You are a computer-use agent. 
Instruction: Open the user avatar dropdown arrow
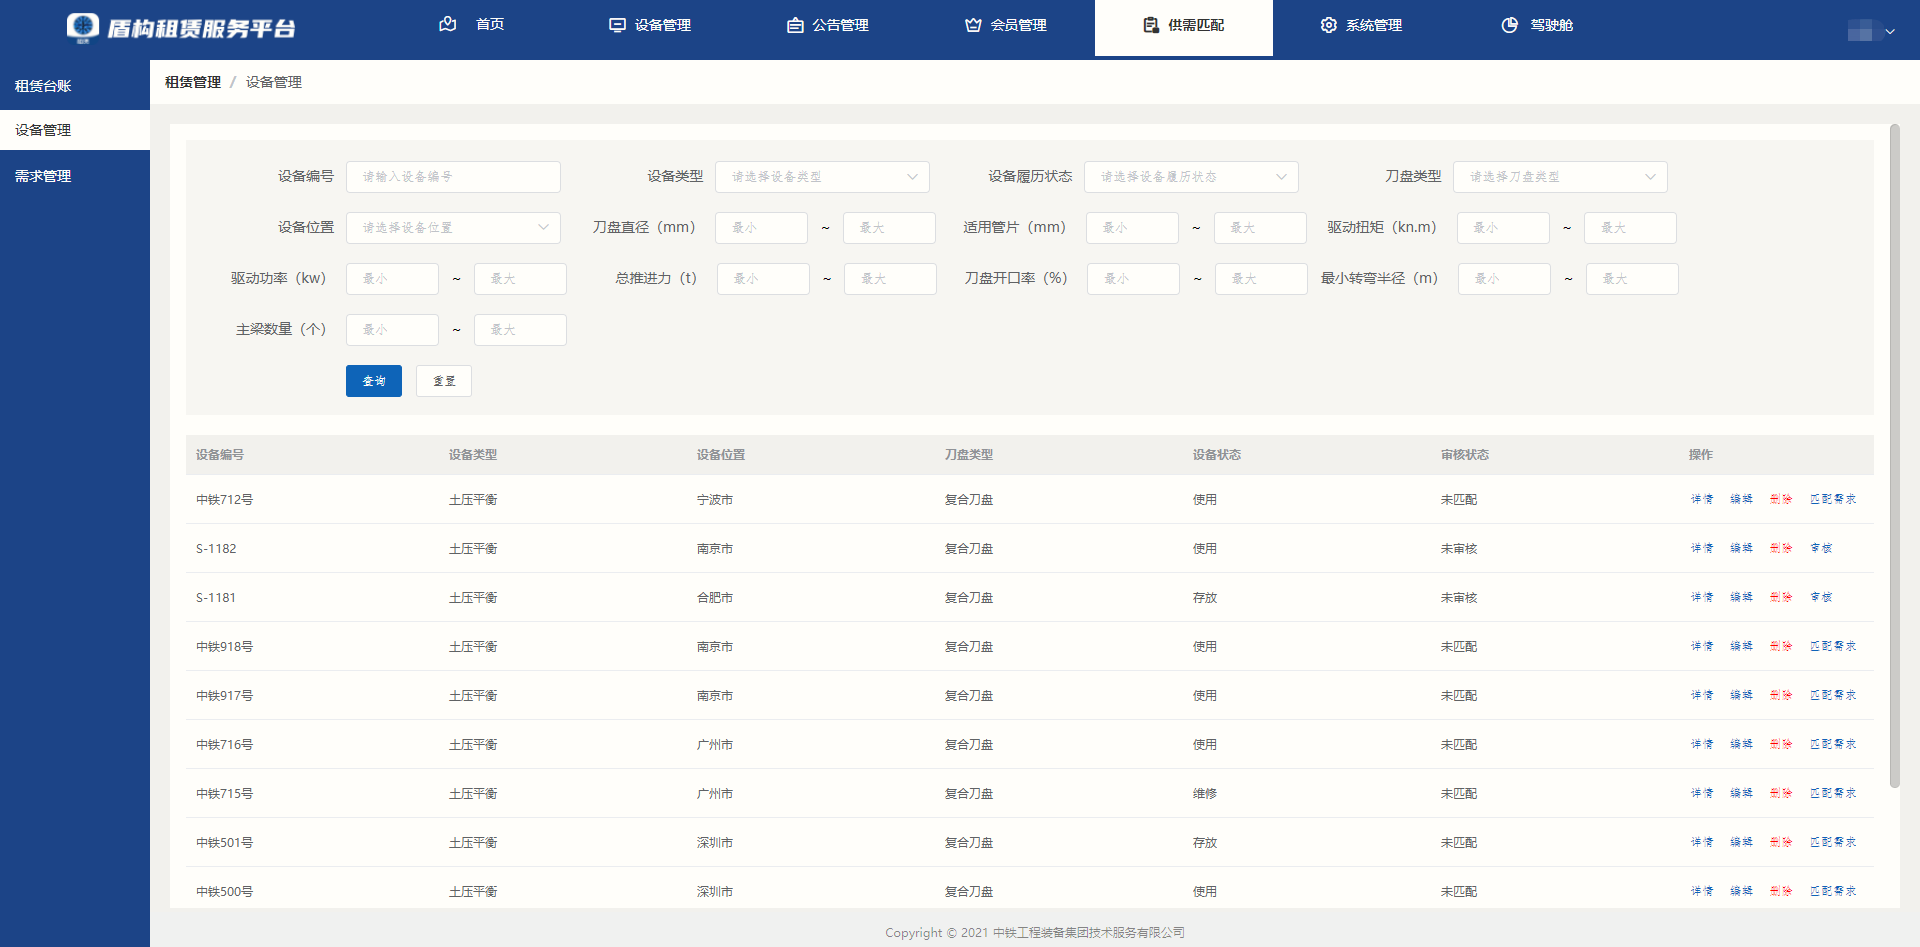click(1890, 32)
